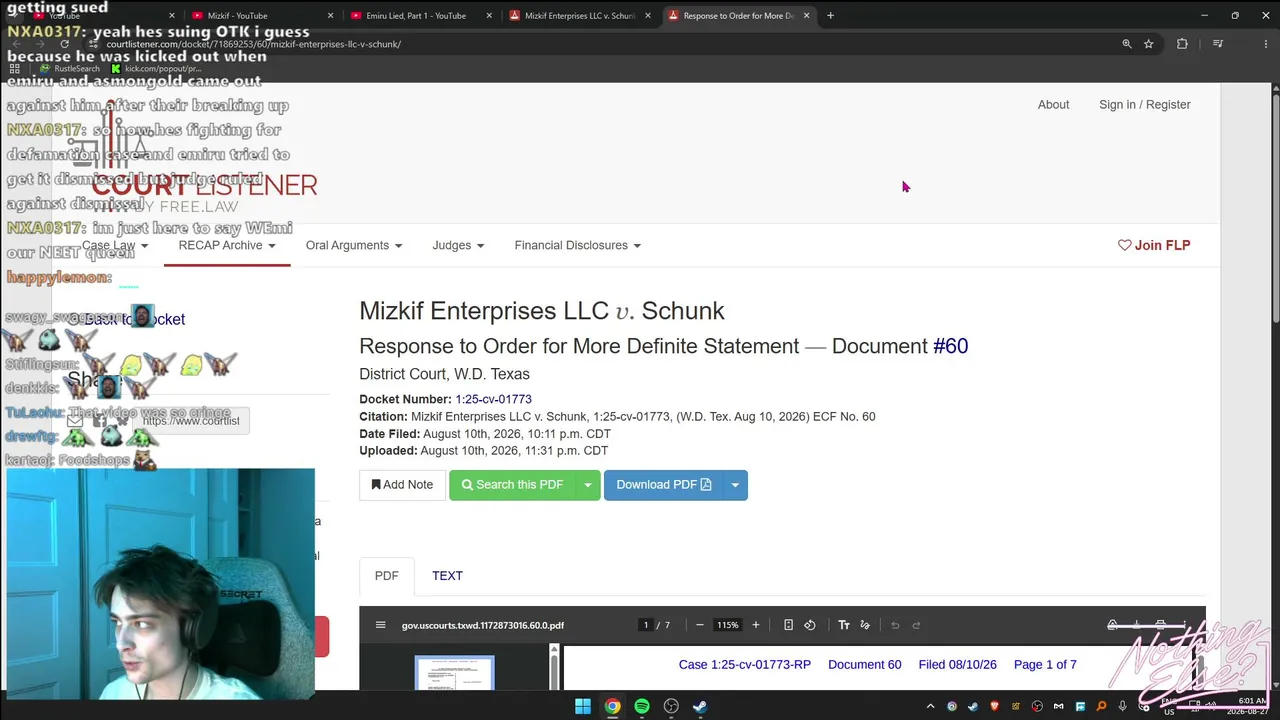Viewport: 1280px width, 720px height.
Task: Click the Add Note button
Action: click(x=402, y=485)
